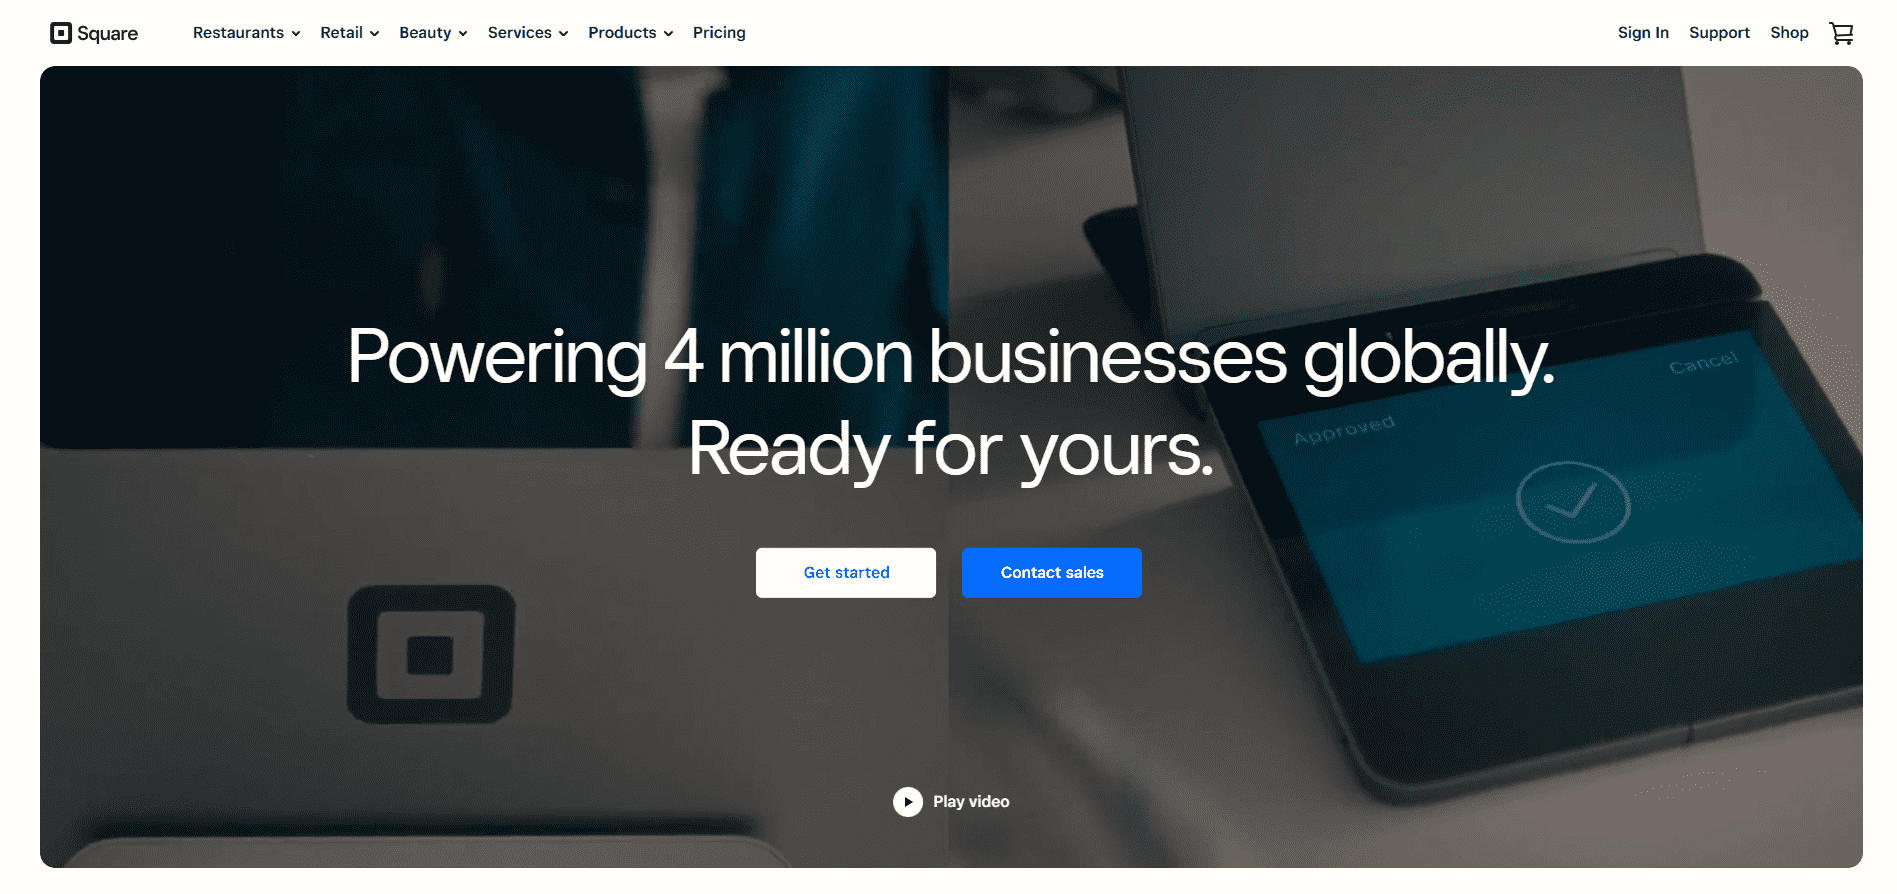This screenshot has height=894, width=1897.
Task: Open the Restaurants menu
Action: tap(238, 33)
